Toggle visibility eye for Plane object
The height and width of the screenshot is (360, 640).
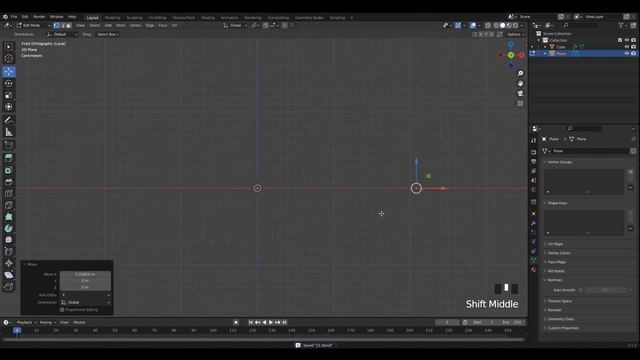(627, 53)
